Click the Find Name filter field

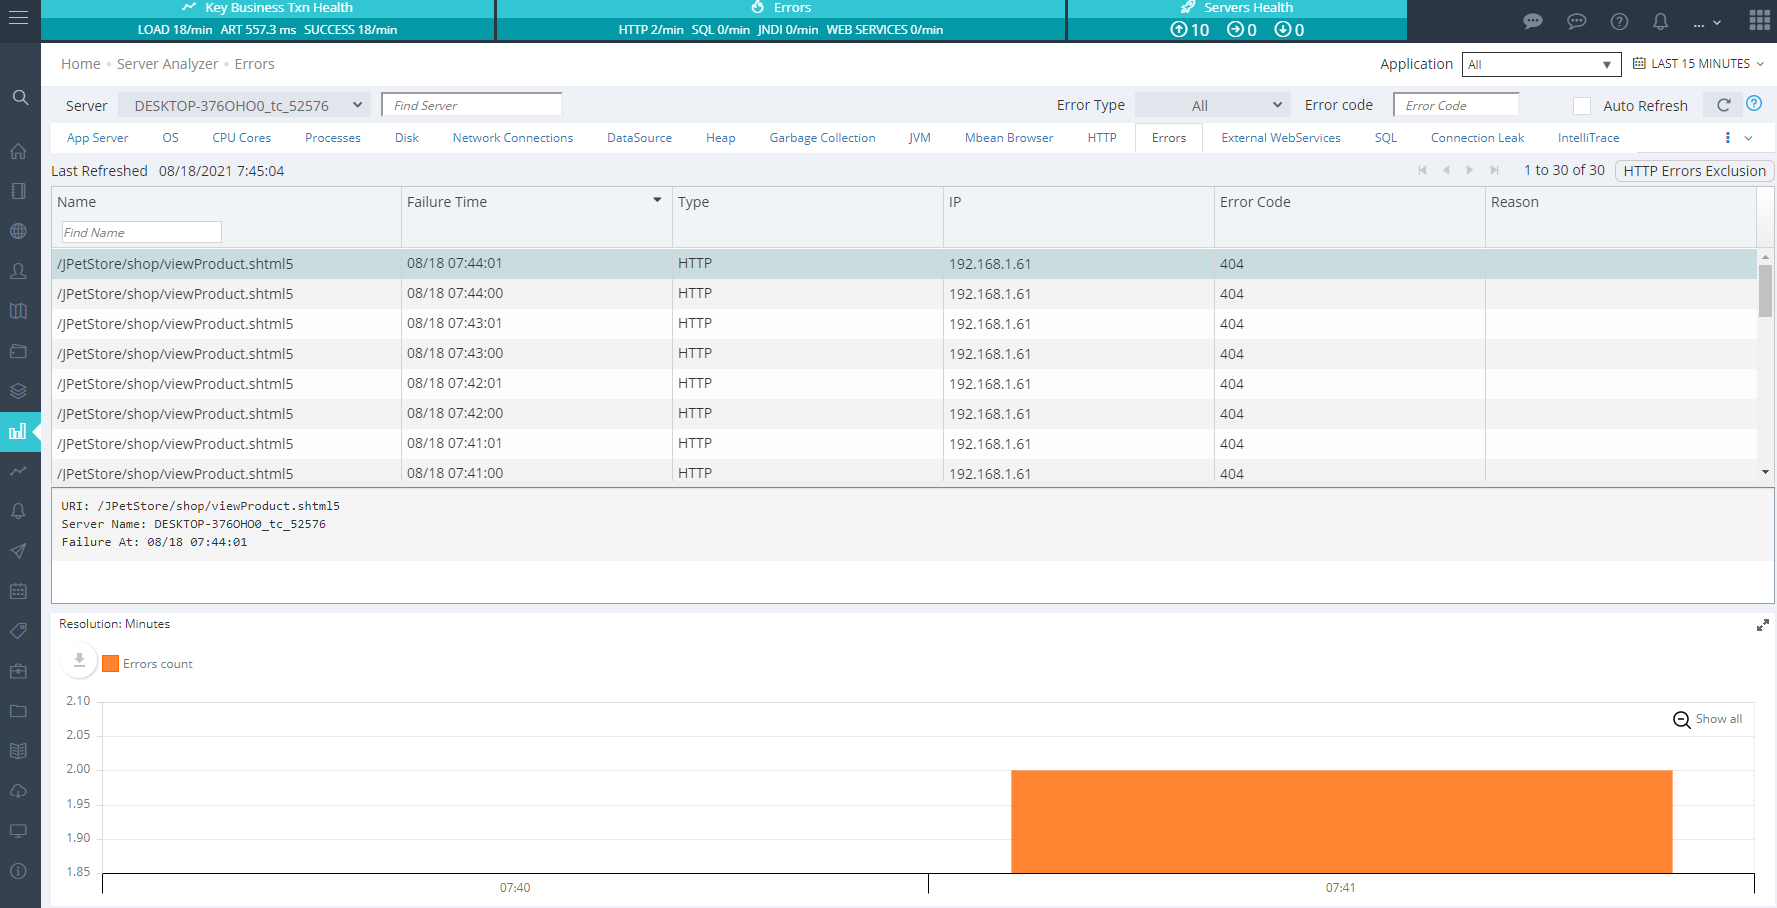(x=141, y=232)
